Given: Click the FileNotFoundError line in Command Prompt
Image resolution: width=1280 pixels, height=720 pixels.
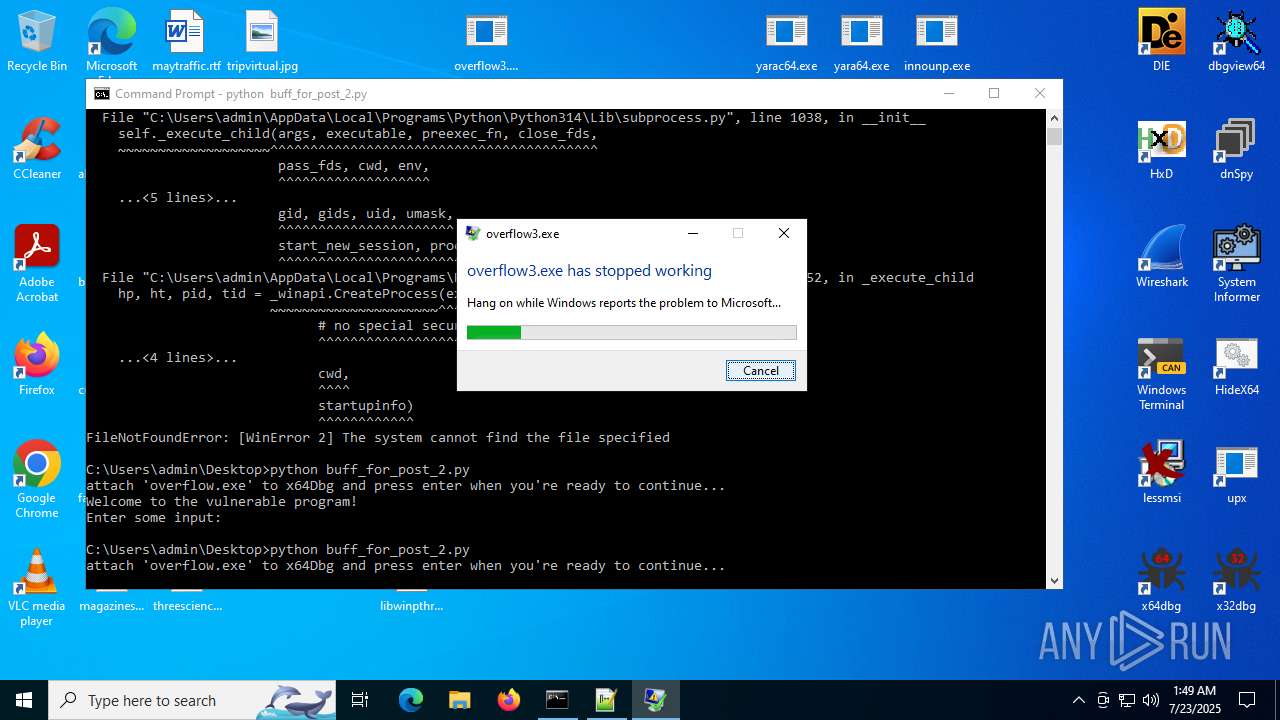Looking at the screenshot, I should [x=378, y=437].
